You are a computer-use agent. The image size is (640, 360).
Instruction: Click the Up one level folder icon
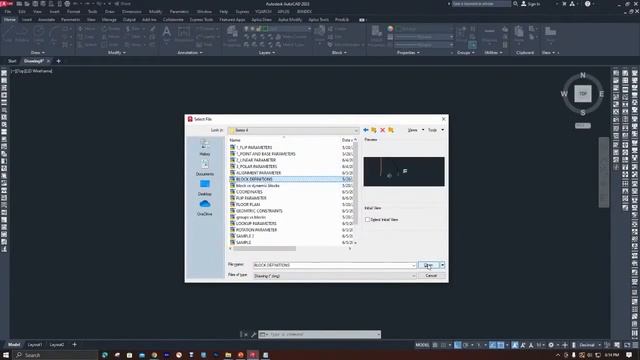coord(374,130)
